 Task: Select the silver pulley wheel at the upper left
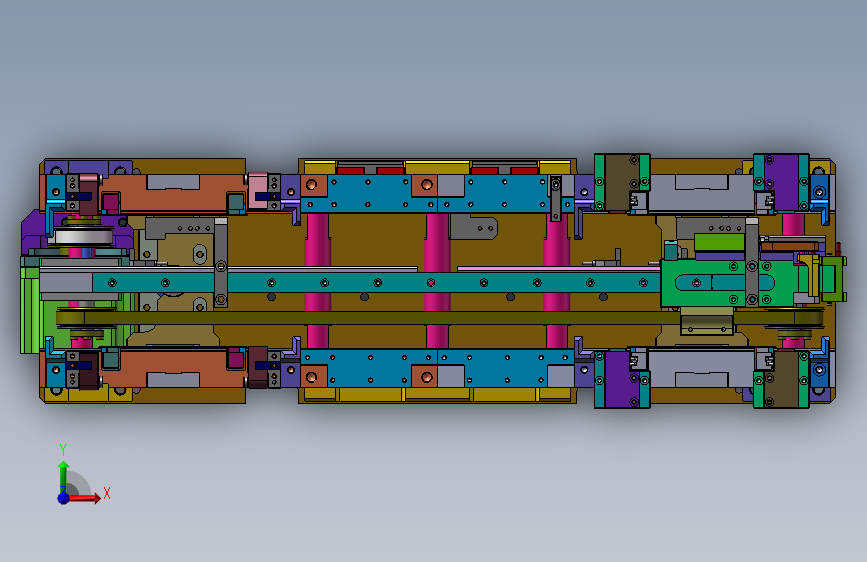[83, 237]
